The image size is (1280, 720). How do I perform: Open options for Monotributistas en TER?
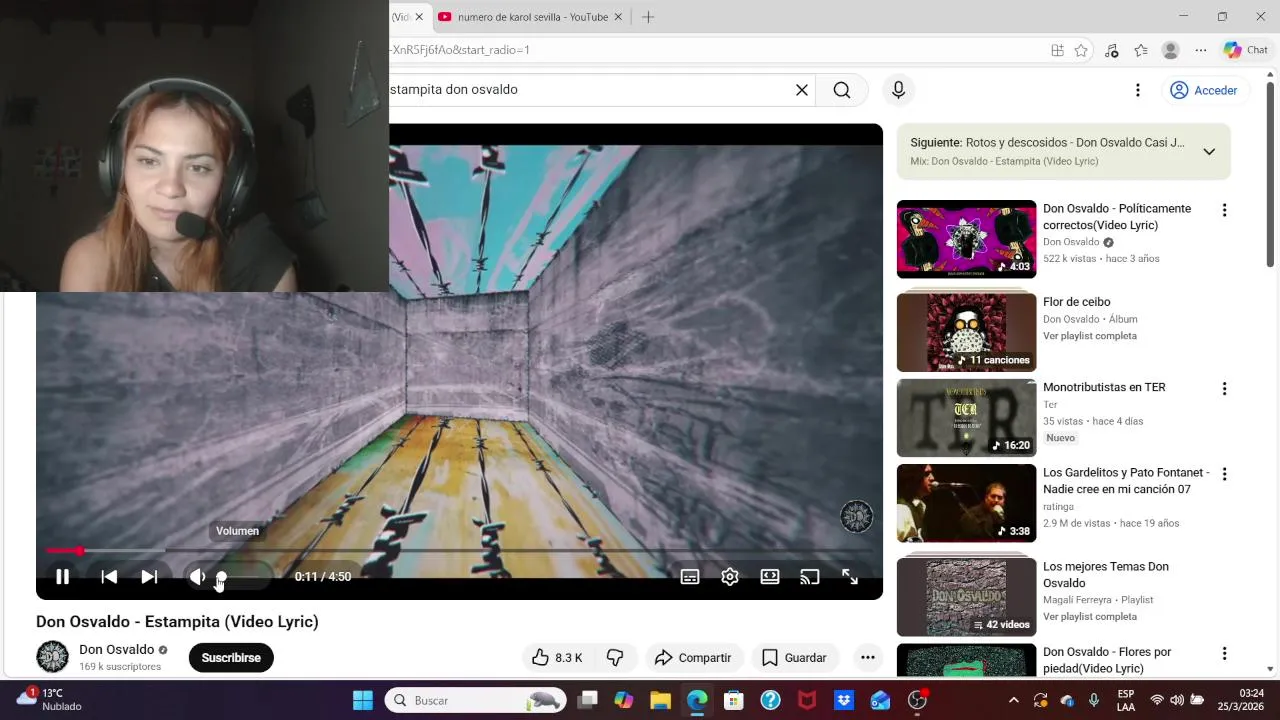(x=1224, y=389)
